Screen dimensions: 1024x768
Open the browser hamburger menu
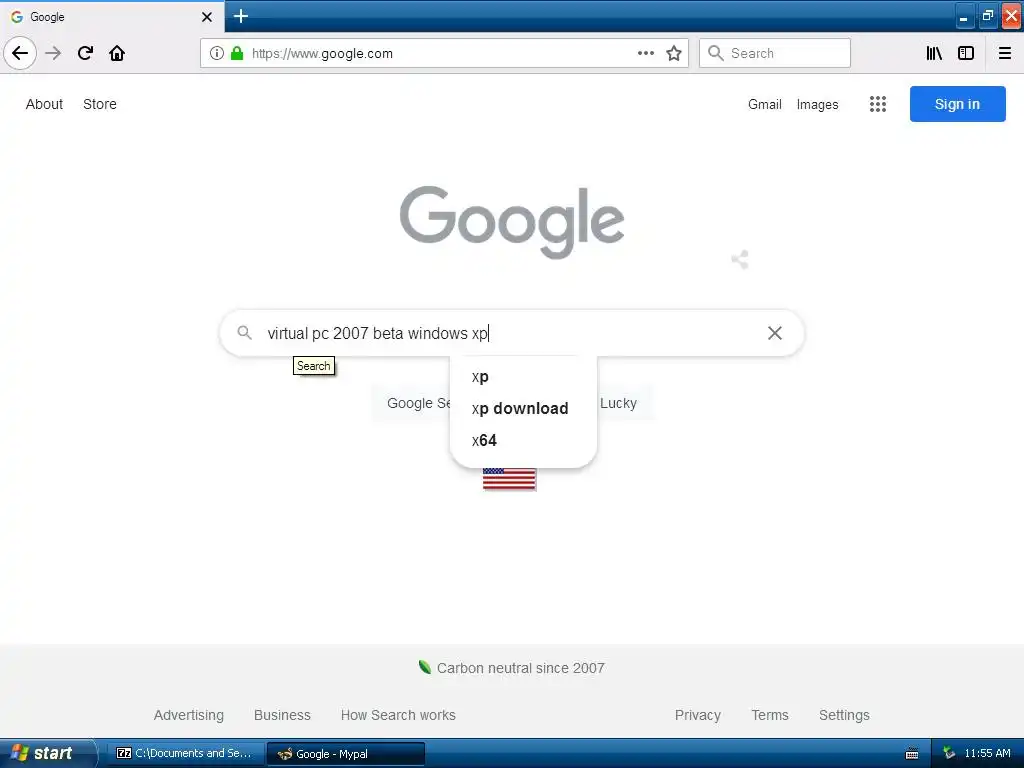click(1005, 53)
